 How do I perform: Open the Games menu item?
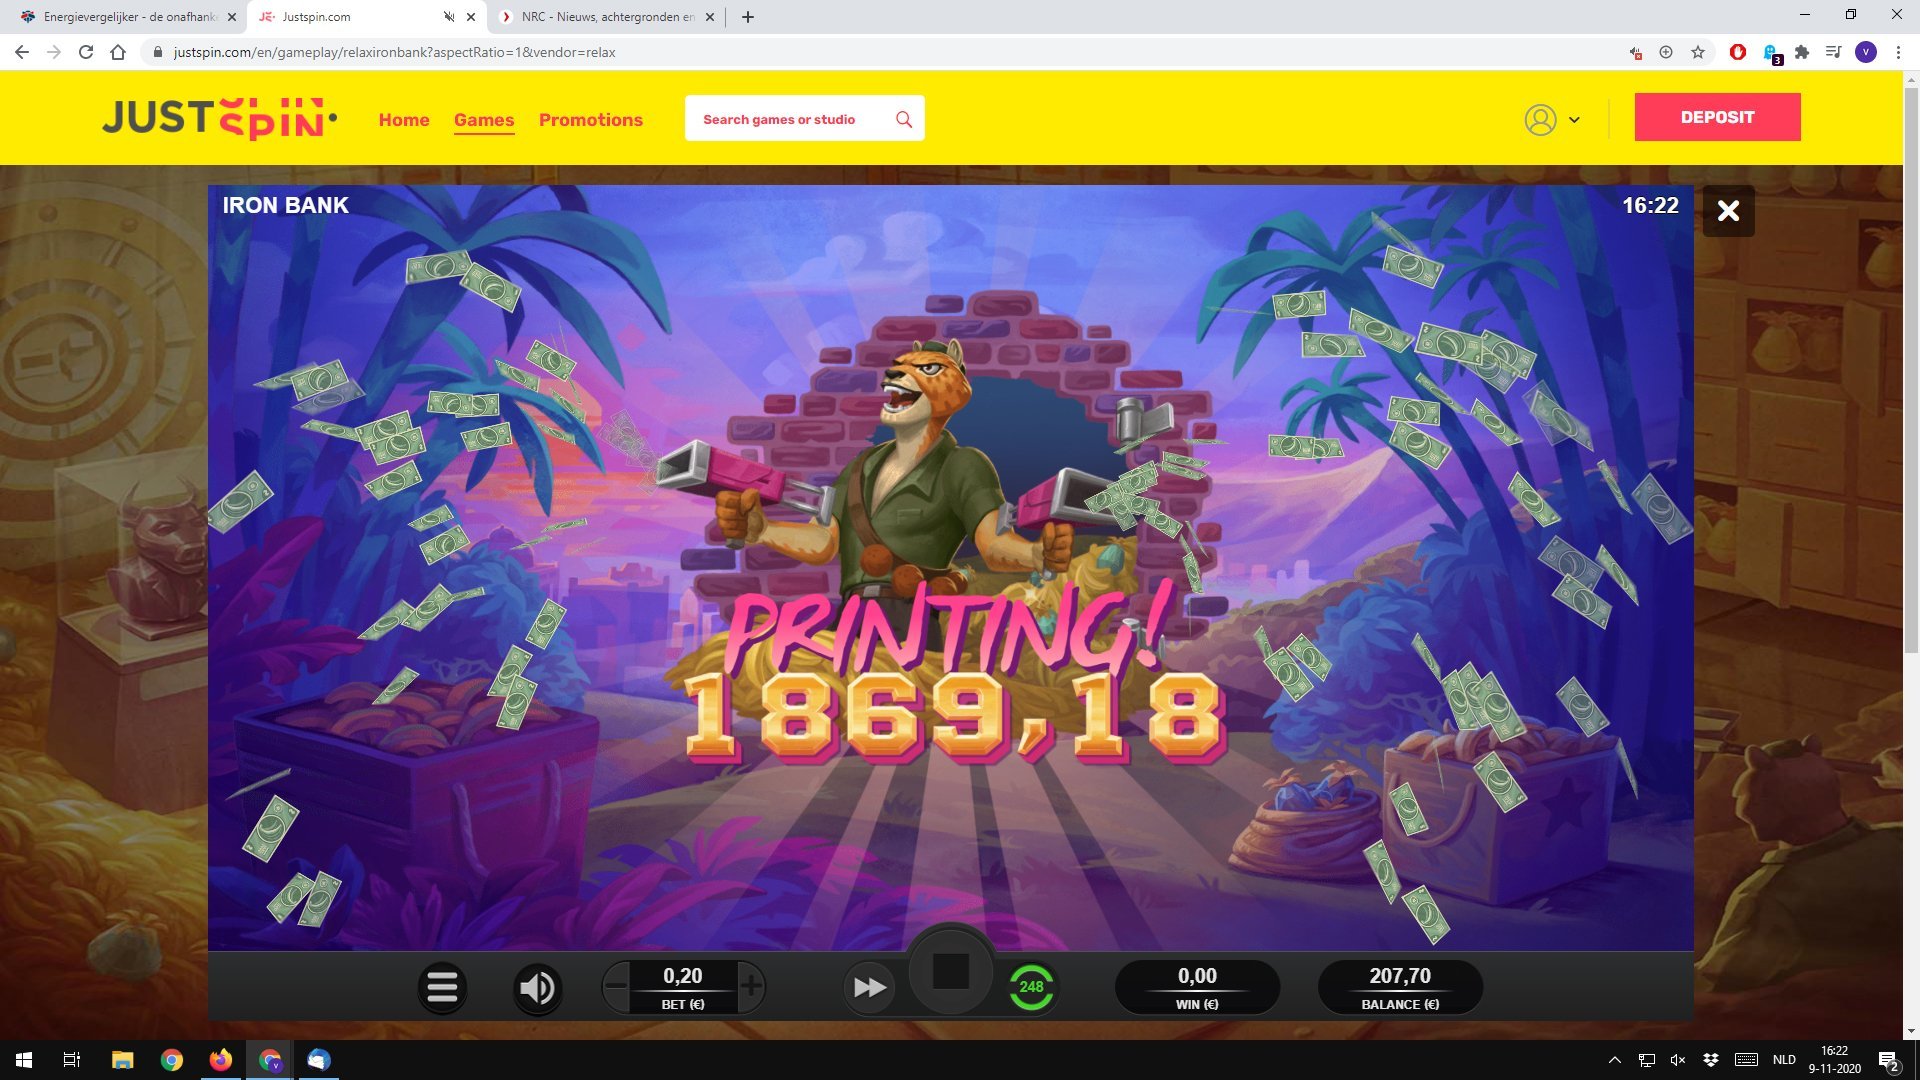(484, 120)
